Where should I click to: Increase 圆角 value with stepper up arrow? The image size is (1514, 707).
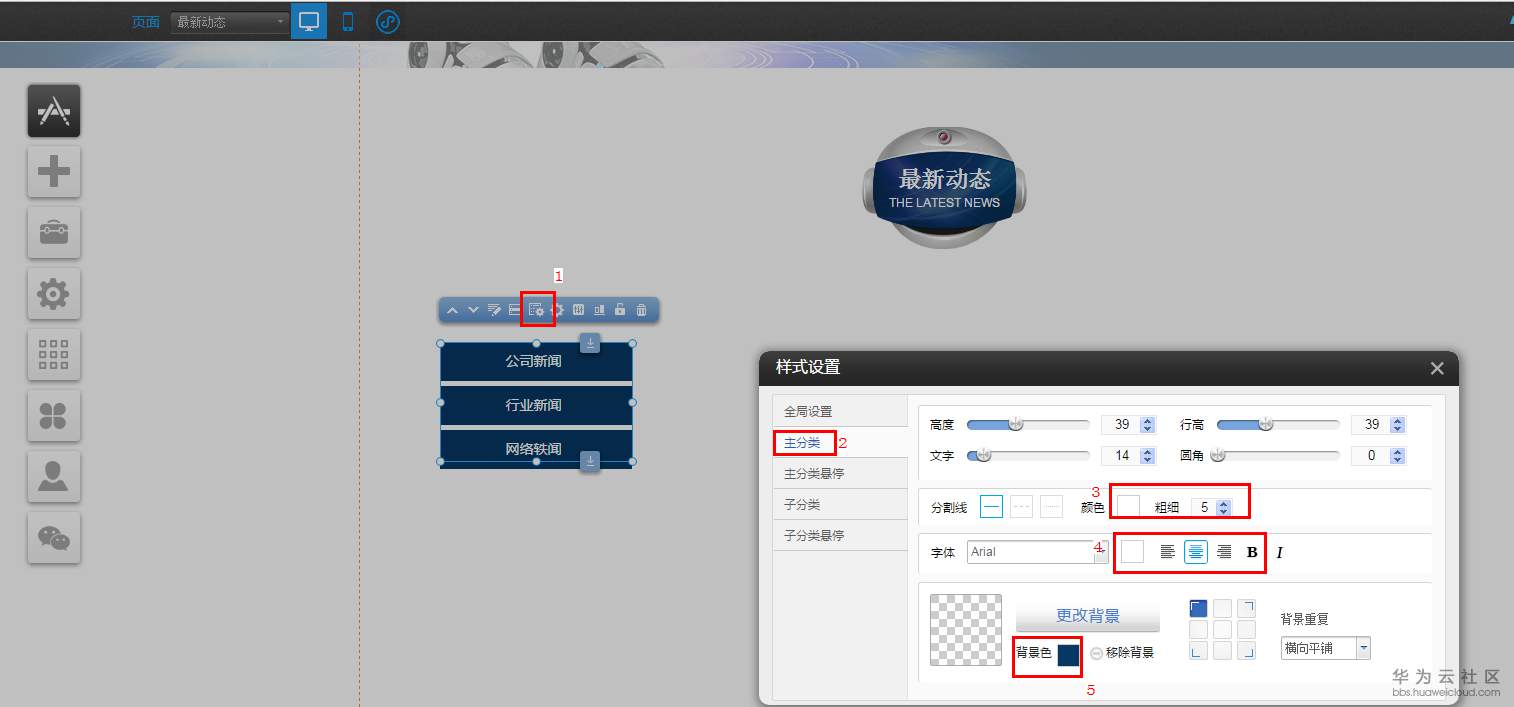click(x=1398, y=452)
